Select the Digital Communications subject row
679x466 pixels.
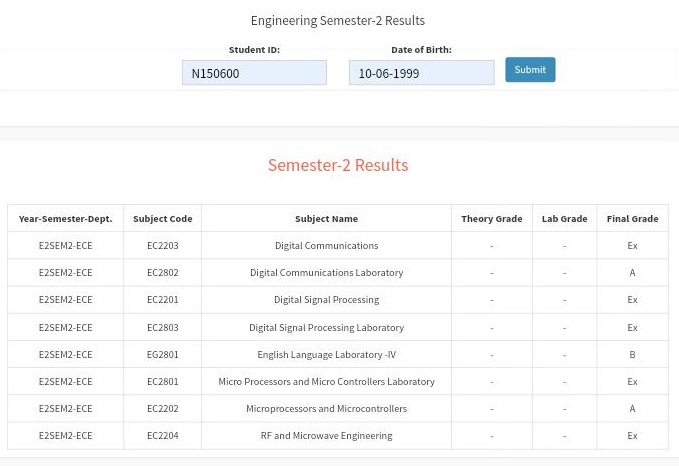tap(326, 245)
